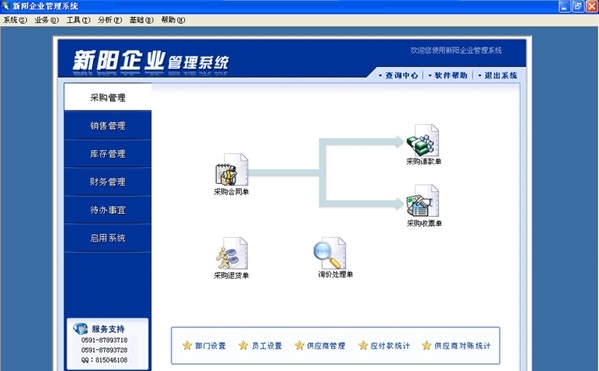Open the 采购收票单 invoice receipt icon
This screenshot has height=371, width=599.
[x=423, y=201]
